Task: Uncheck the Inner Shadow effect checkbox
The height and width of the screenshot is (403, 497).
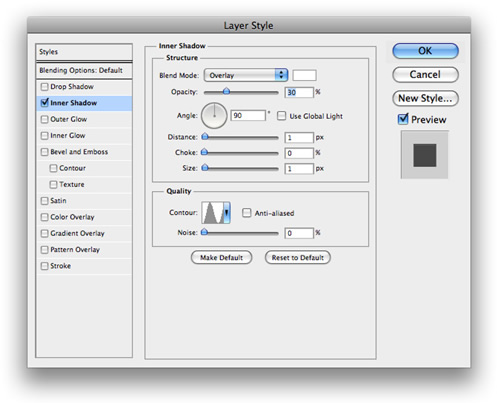Action: point(44,103)
